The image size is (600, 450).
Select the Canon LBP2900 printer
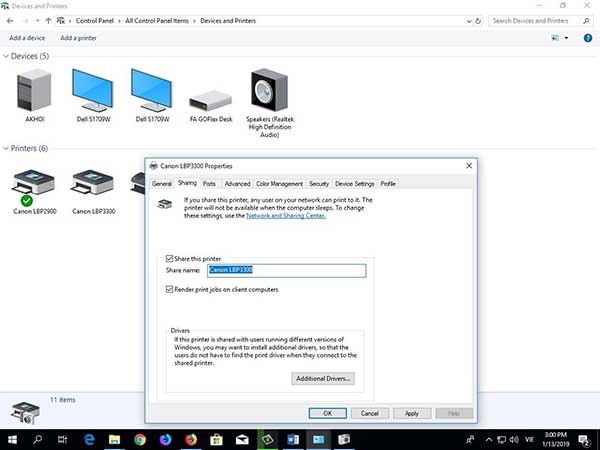(34, 190)
